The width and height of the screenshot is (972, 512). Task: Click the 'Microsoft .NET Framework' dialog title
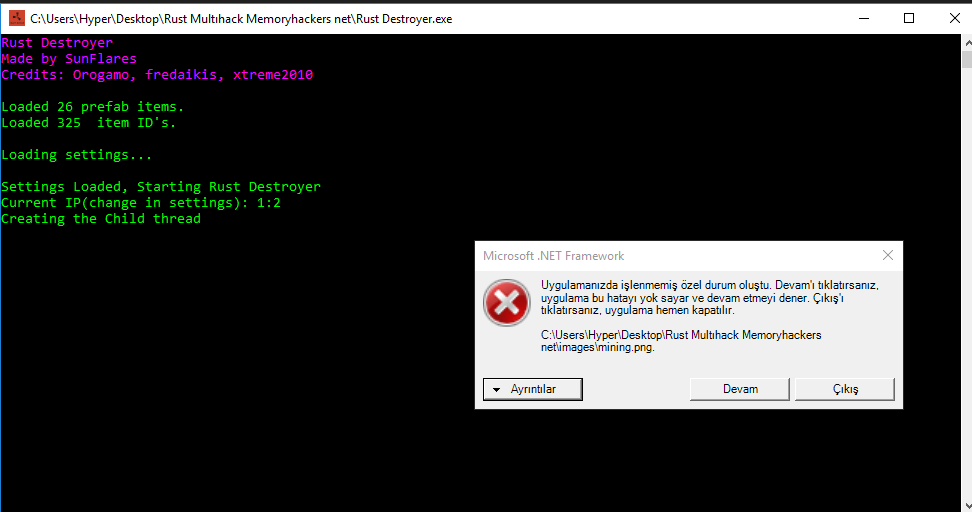tap(554, 256)
